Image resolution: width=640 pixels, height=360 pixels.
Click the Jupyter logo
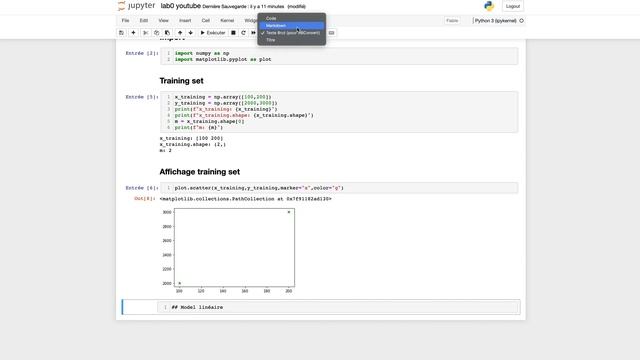pos(137,6)
